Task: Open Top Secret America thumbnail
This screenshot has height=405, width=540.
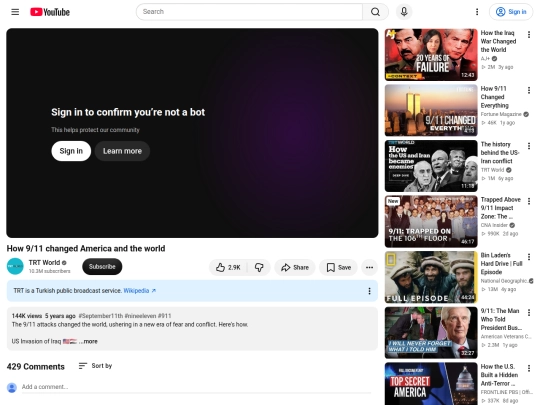Action: click(431, 384)
